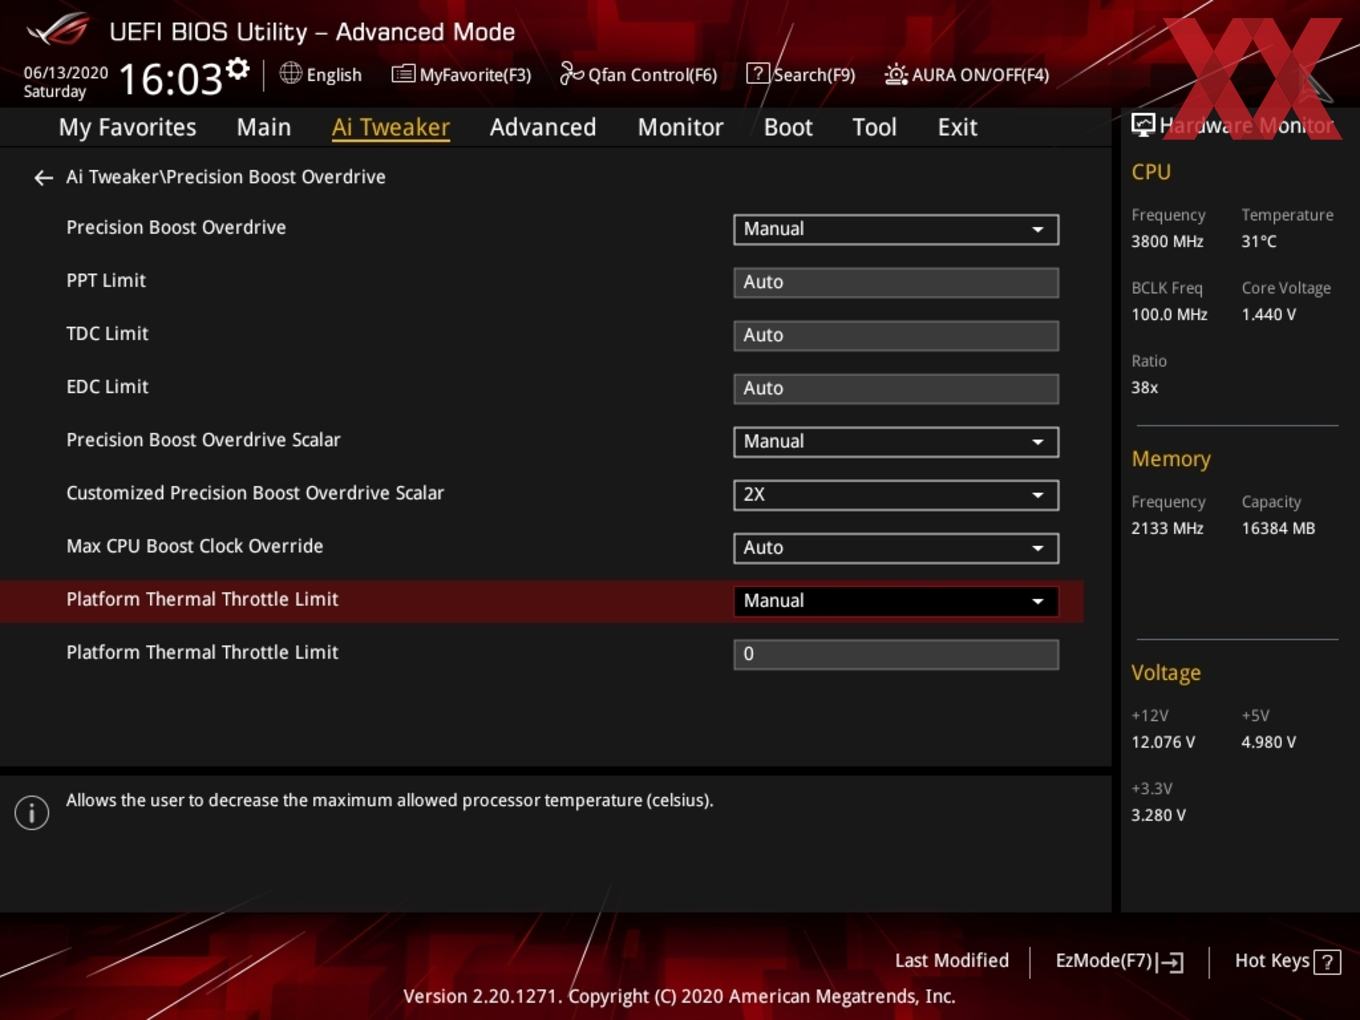Select the Exit tab

pos(957,127)
